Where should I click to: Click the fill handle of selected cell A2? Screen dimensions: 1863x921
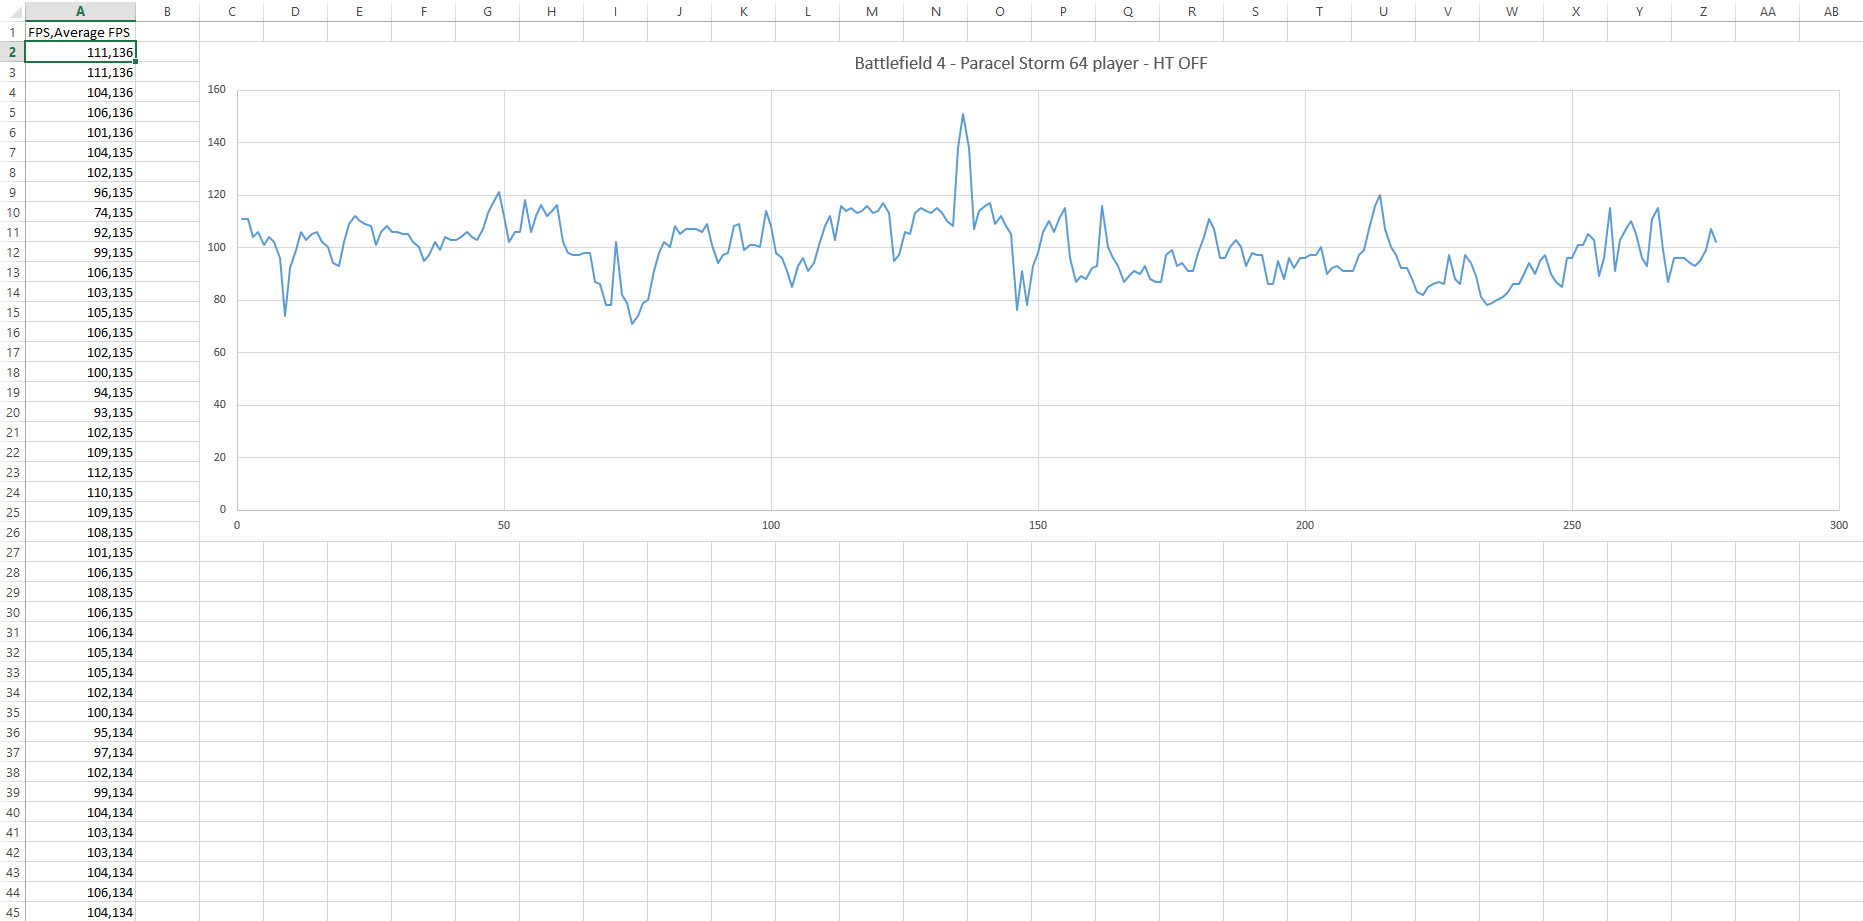point(135,61)
